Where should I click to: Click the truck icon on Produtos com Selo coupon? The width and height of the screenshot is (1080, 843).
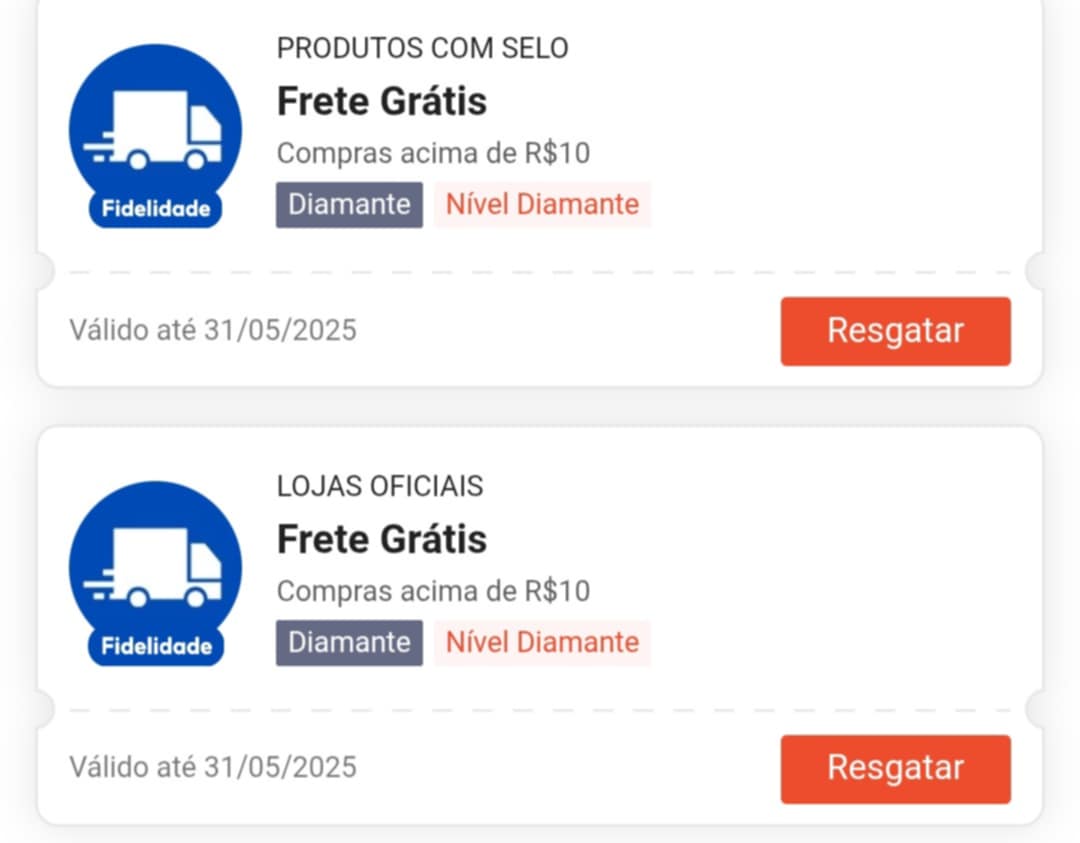pyautogui.click(x=153, y=130)
